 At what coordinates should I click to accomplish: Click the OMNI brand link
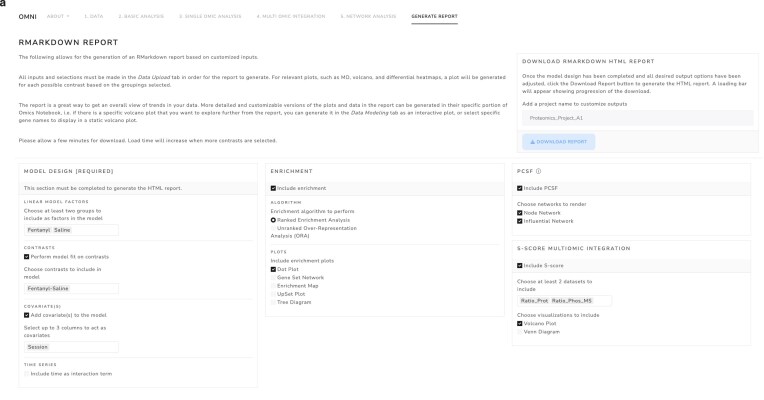27,17
